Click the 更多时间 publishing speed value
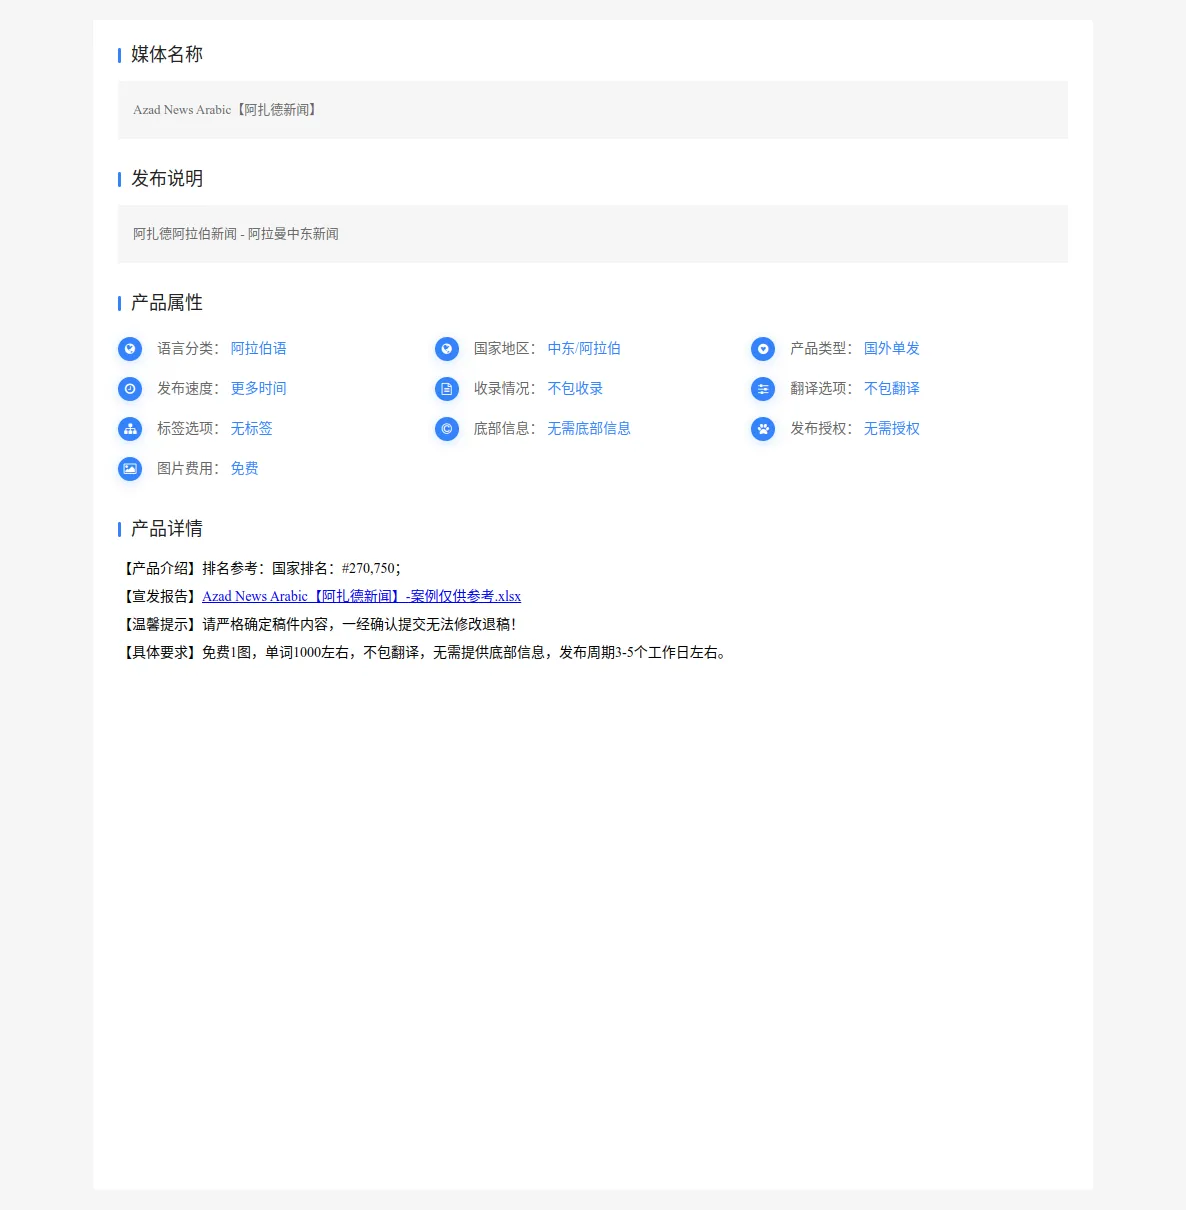 coord(259,389)
